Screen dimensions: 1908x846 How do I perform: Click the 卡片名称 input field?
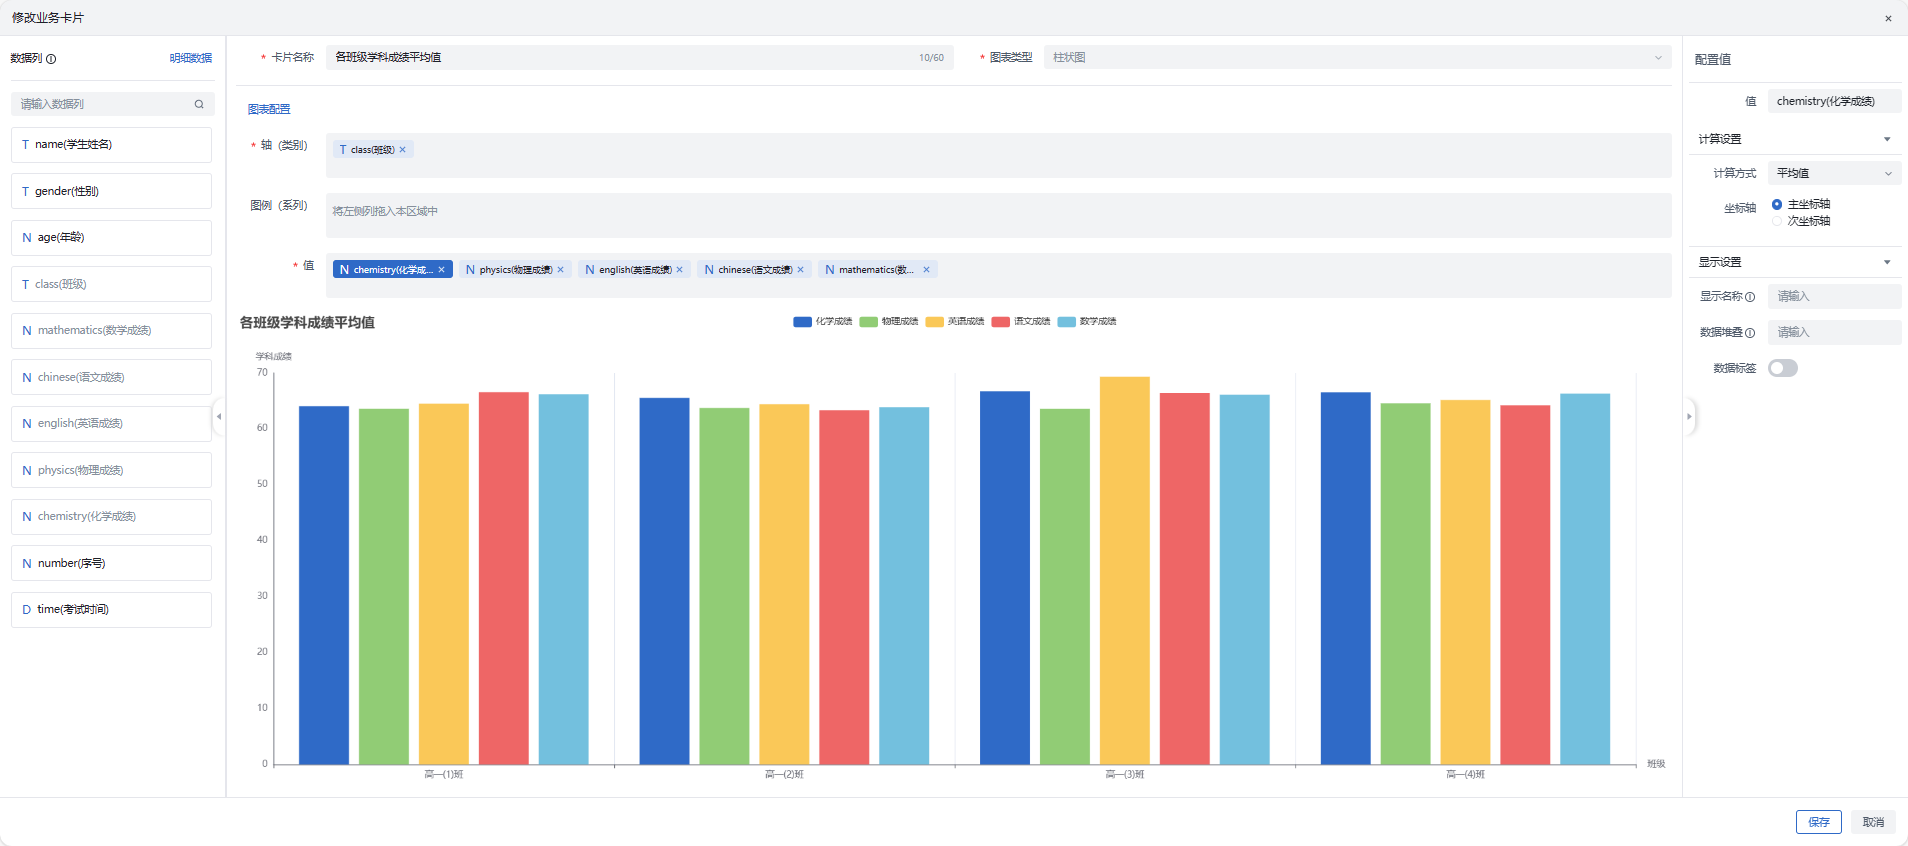640,57
